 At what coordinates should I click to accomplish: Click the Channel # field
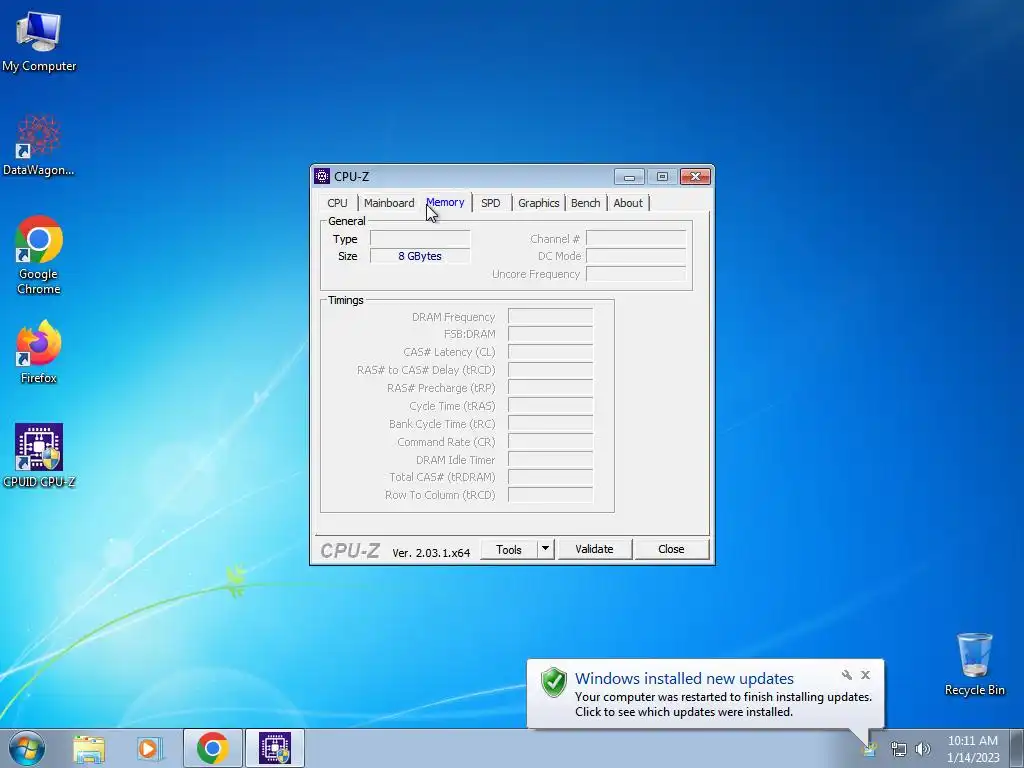(x=636, y=238)
